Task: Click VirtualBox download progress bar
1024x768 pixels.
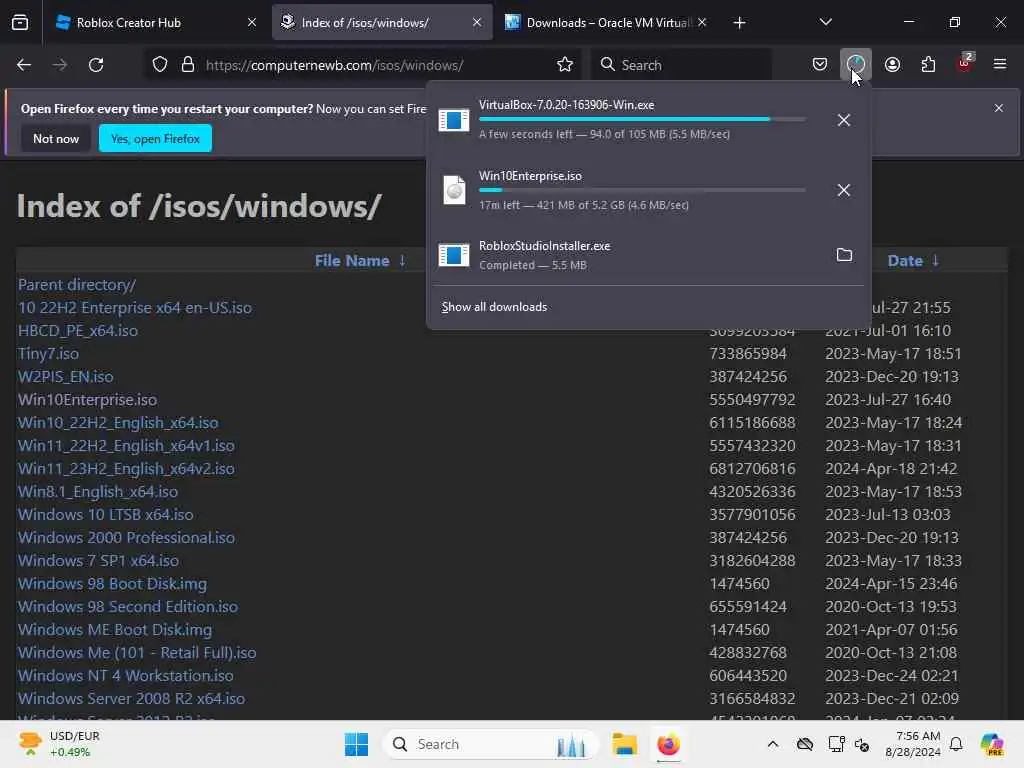Action: pyautogui.click(x=642, y=119)
